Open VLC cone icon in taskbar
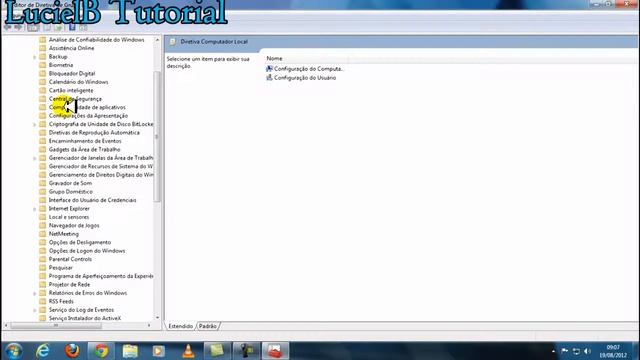 (188, 351)
